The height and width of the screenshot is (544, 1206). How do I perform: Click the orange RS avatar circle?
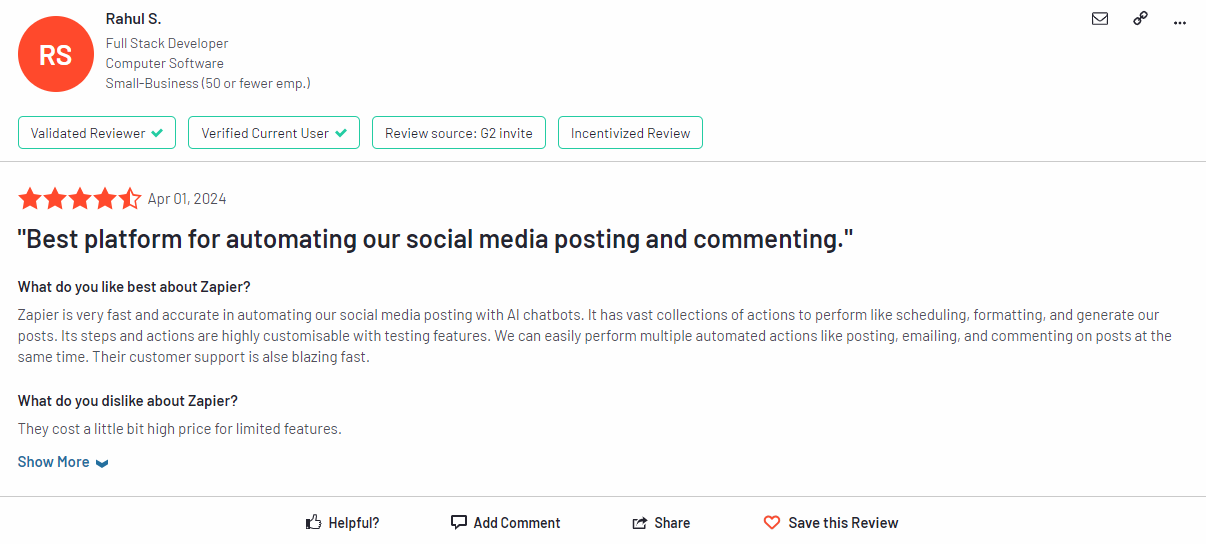coord(55,55)
